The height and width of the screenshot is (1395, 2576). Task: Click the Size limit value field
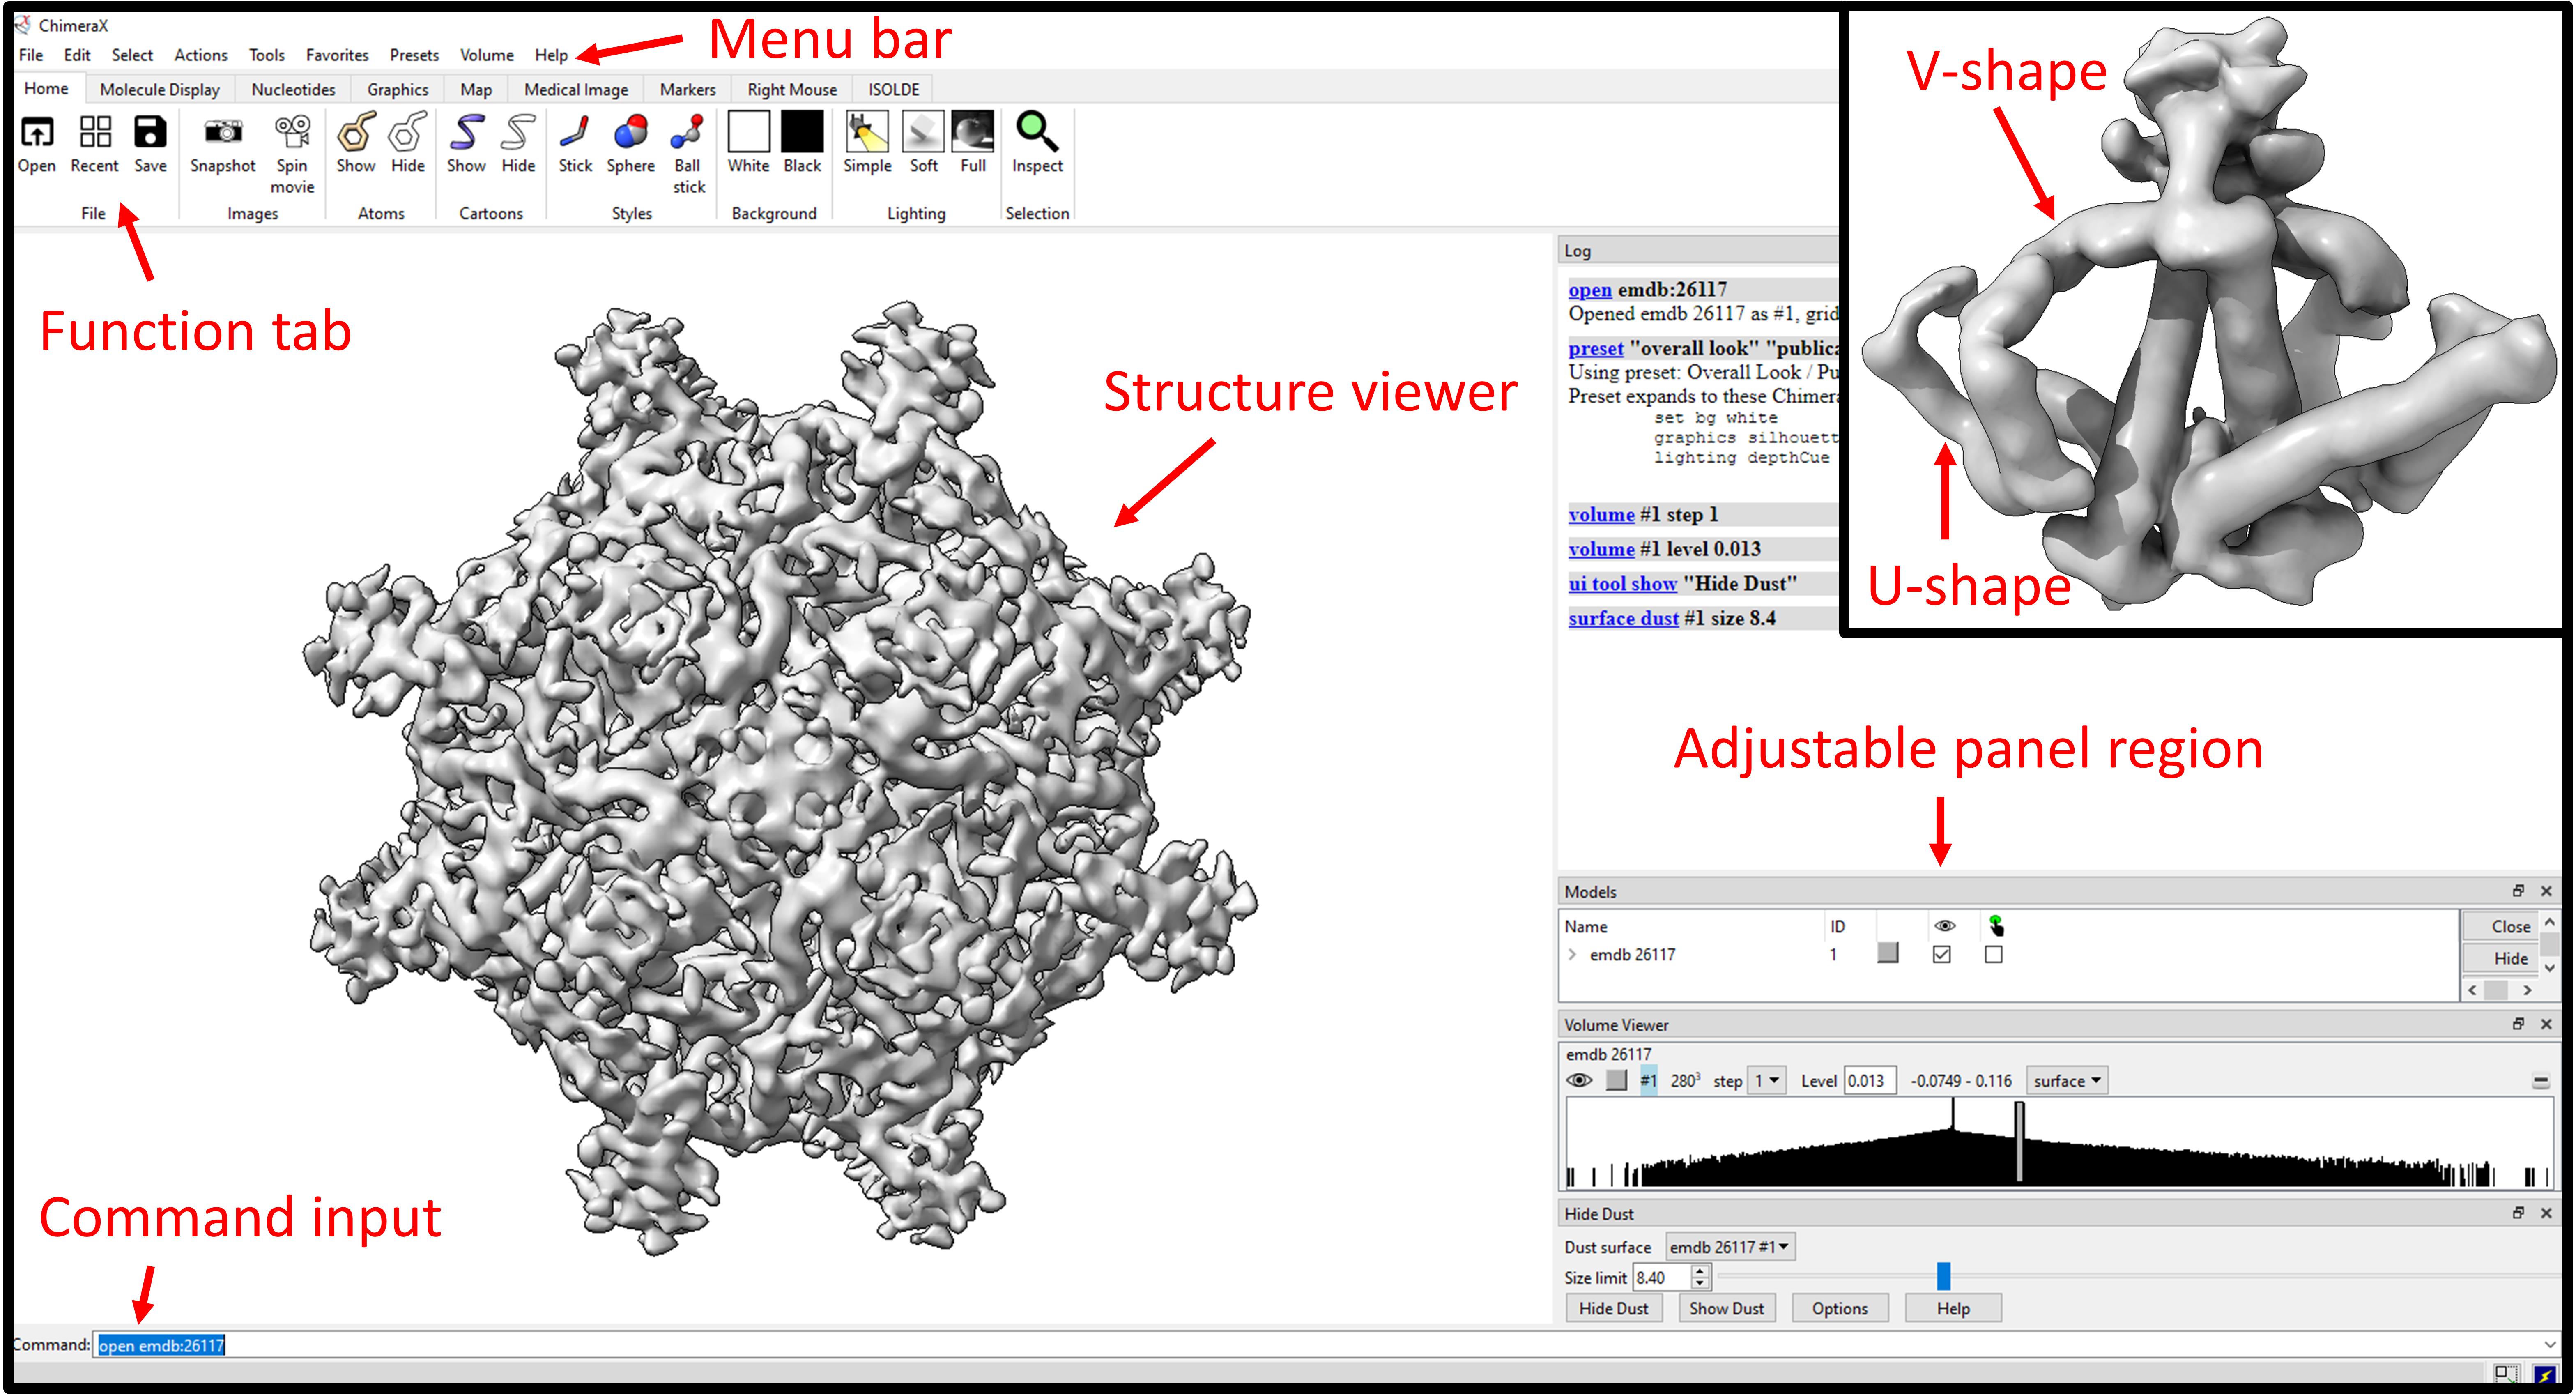pos(1662,1277)
